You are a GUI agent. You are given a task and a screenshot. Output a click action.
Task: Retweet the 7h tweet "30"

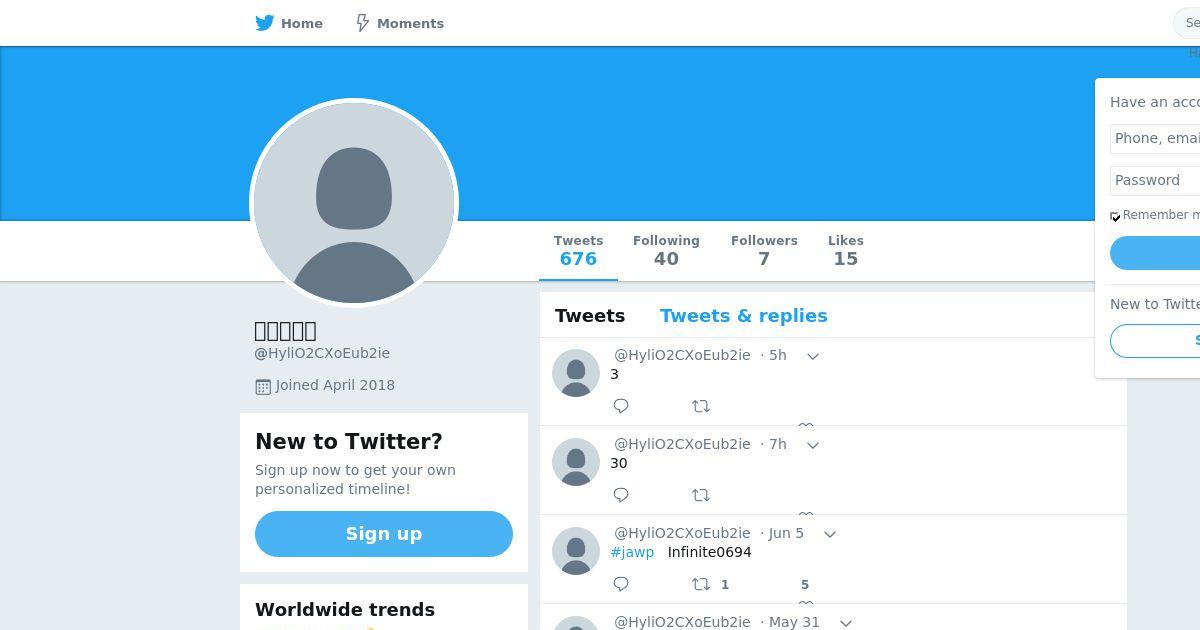(x=701, y=495)
